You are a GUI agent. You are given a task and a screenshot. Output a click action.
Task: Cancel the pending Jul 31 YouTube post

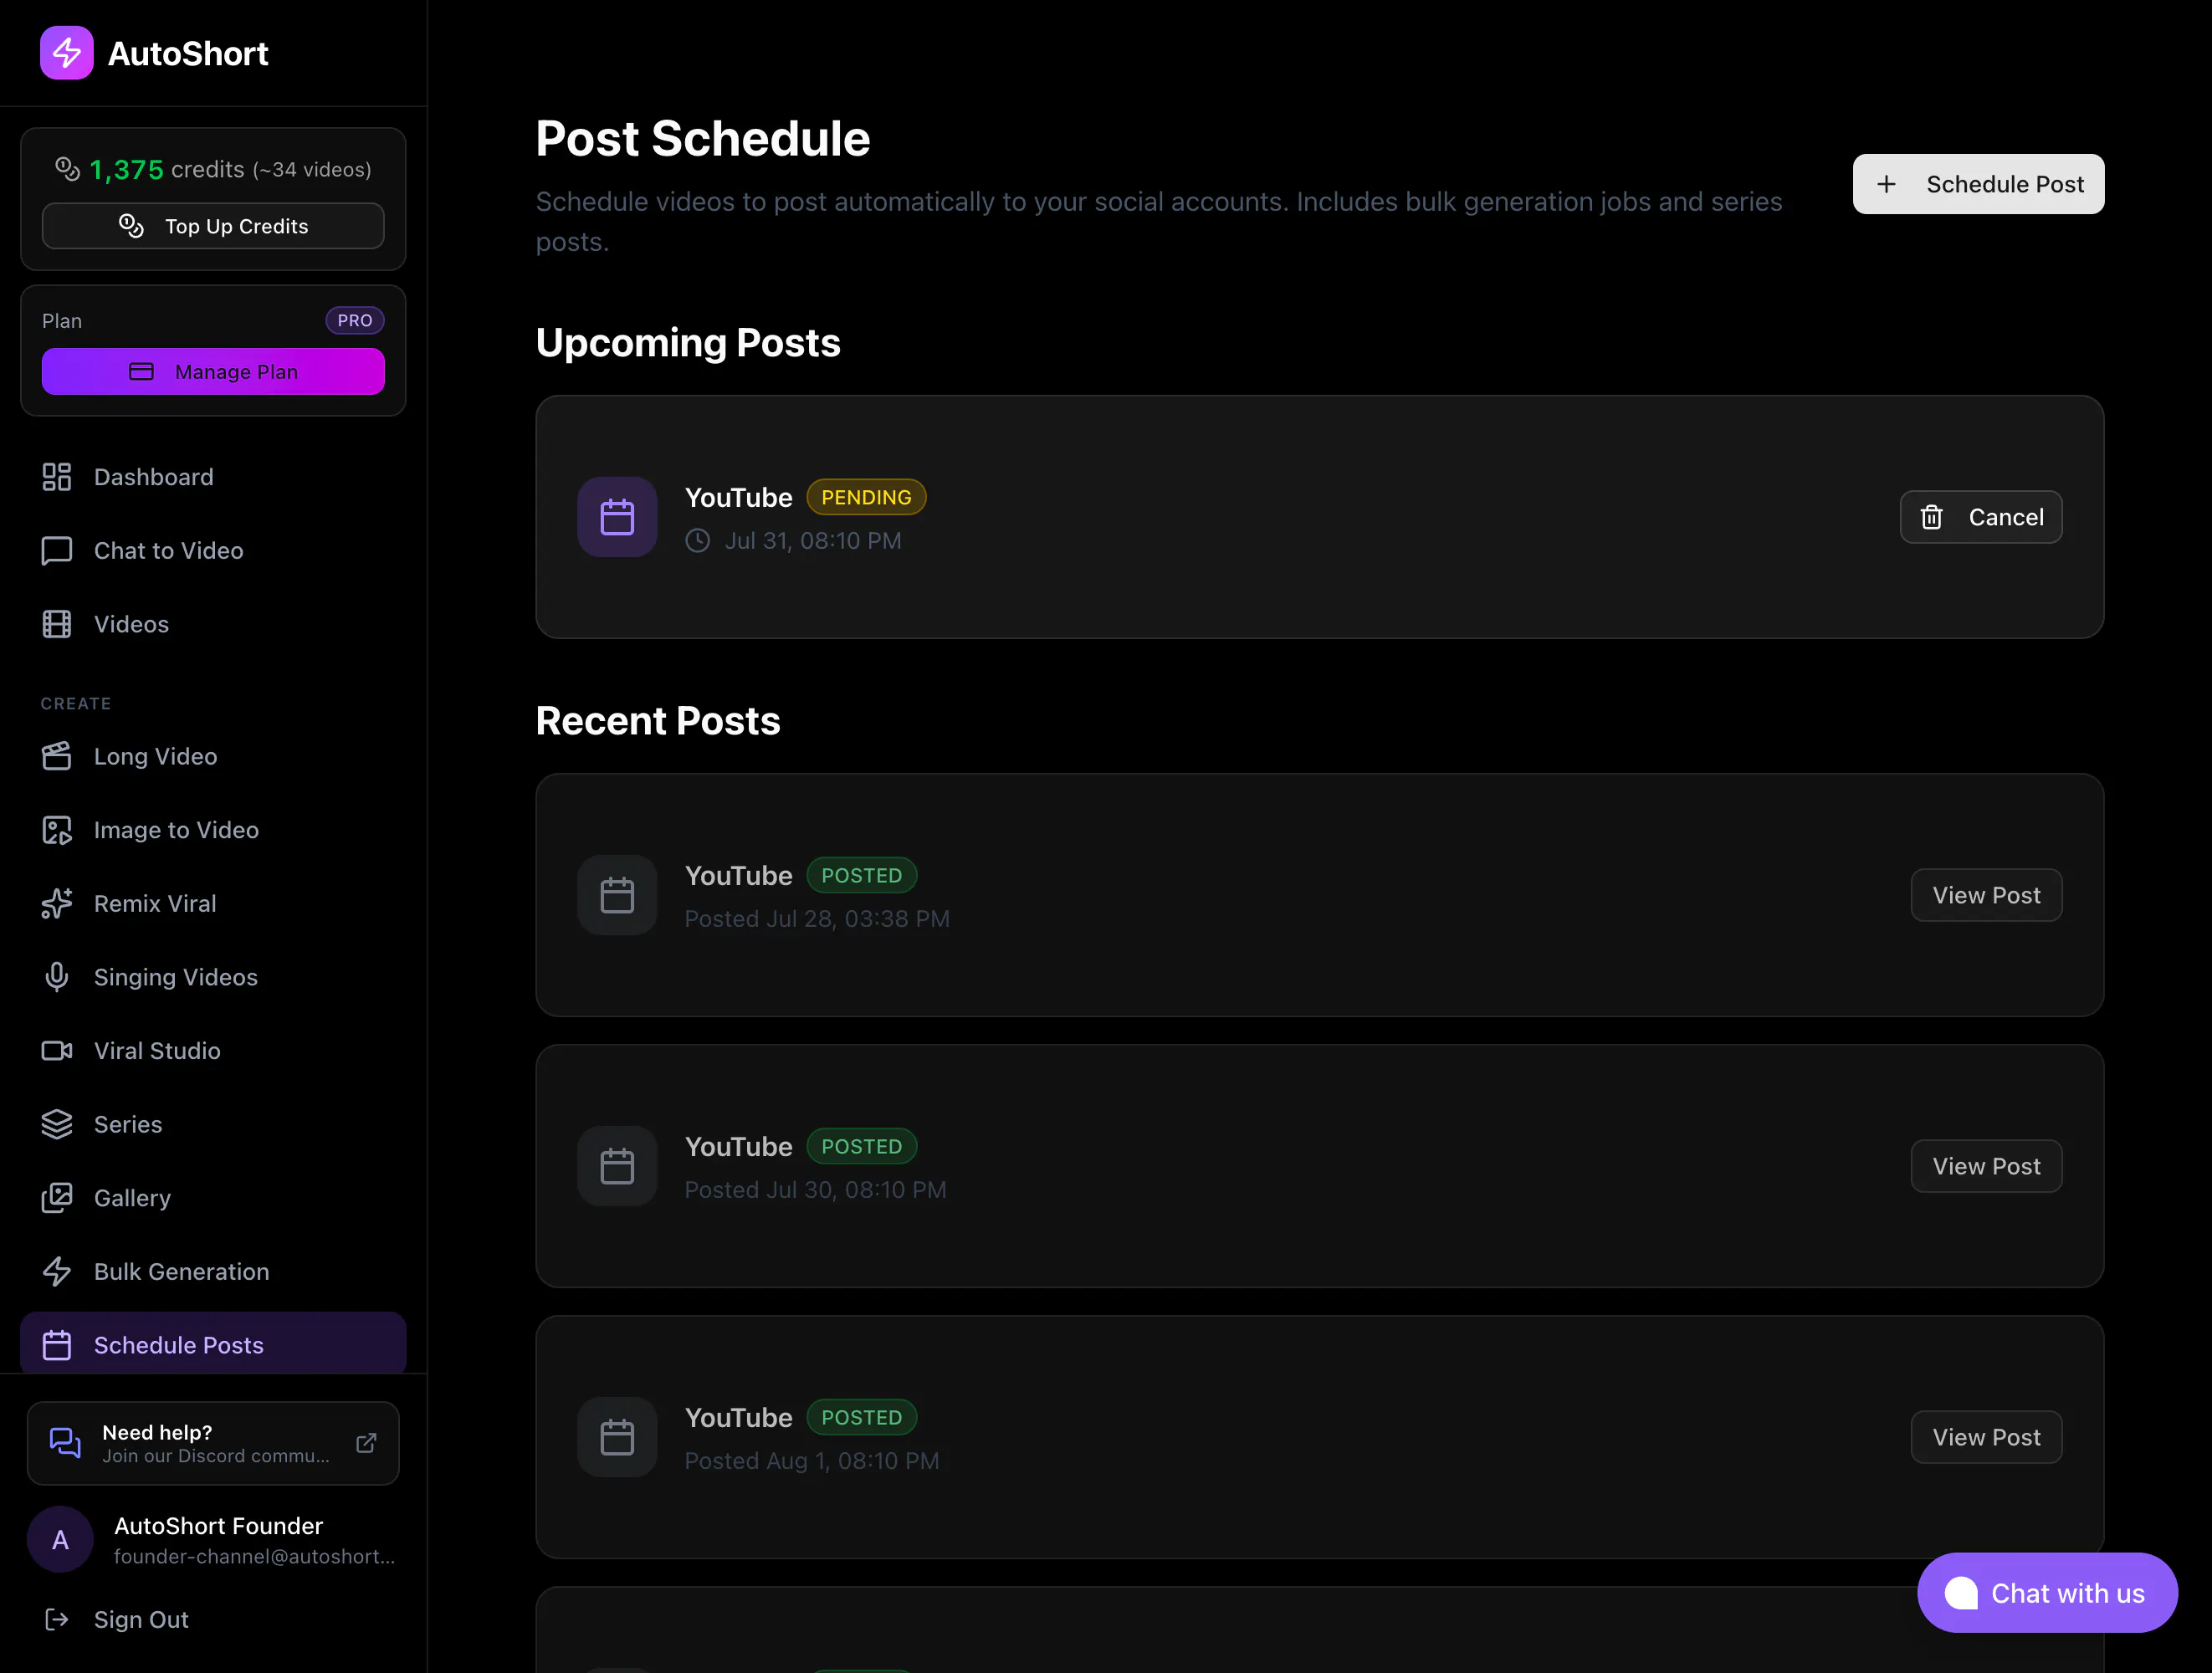1981,517
